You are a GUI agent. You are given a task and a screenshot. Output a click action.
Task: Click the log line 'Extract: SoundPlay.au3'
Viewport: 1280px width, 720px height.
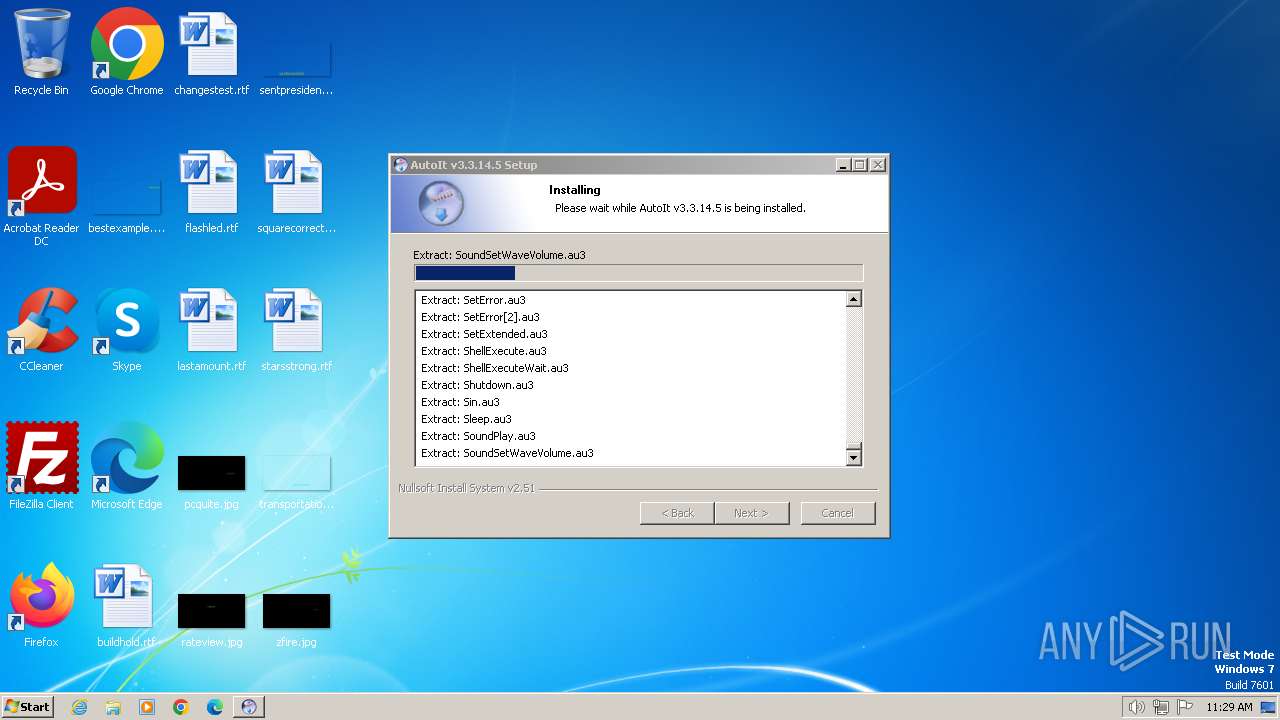pyautogui.click(x=478, y=436)
